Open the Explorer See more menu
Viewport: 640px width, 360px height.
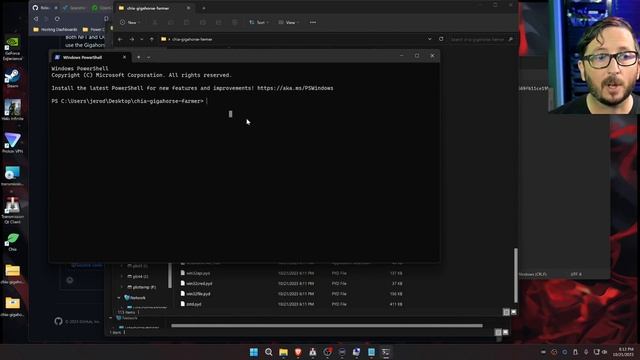coord(313,22)
